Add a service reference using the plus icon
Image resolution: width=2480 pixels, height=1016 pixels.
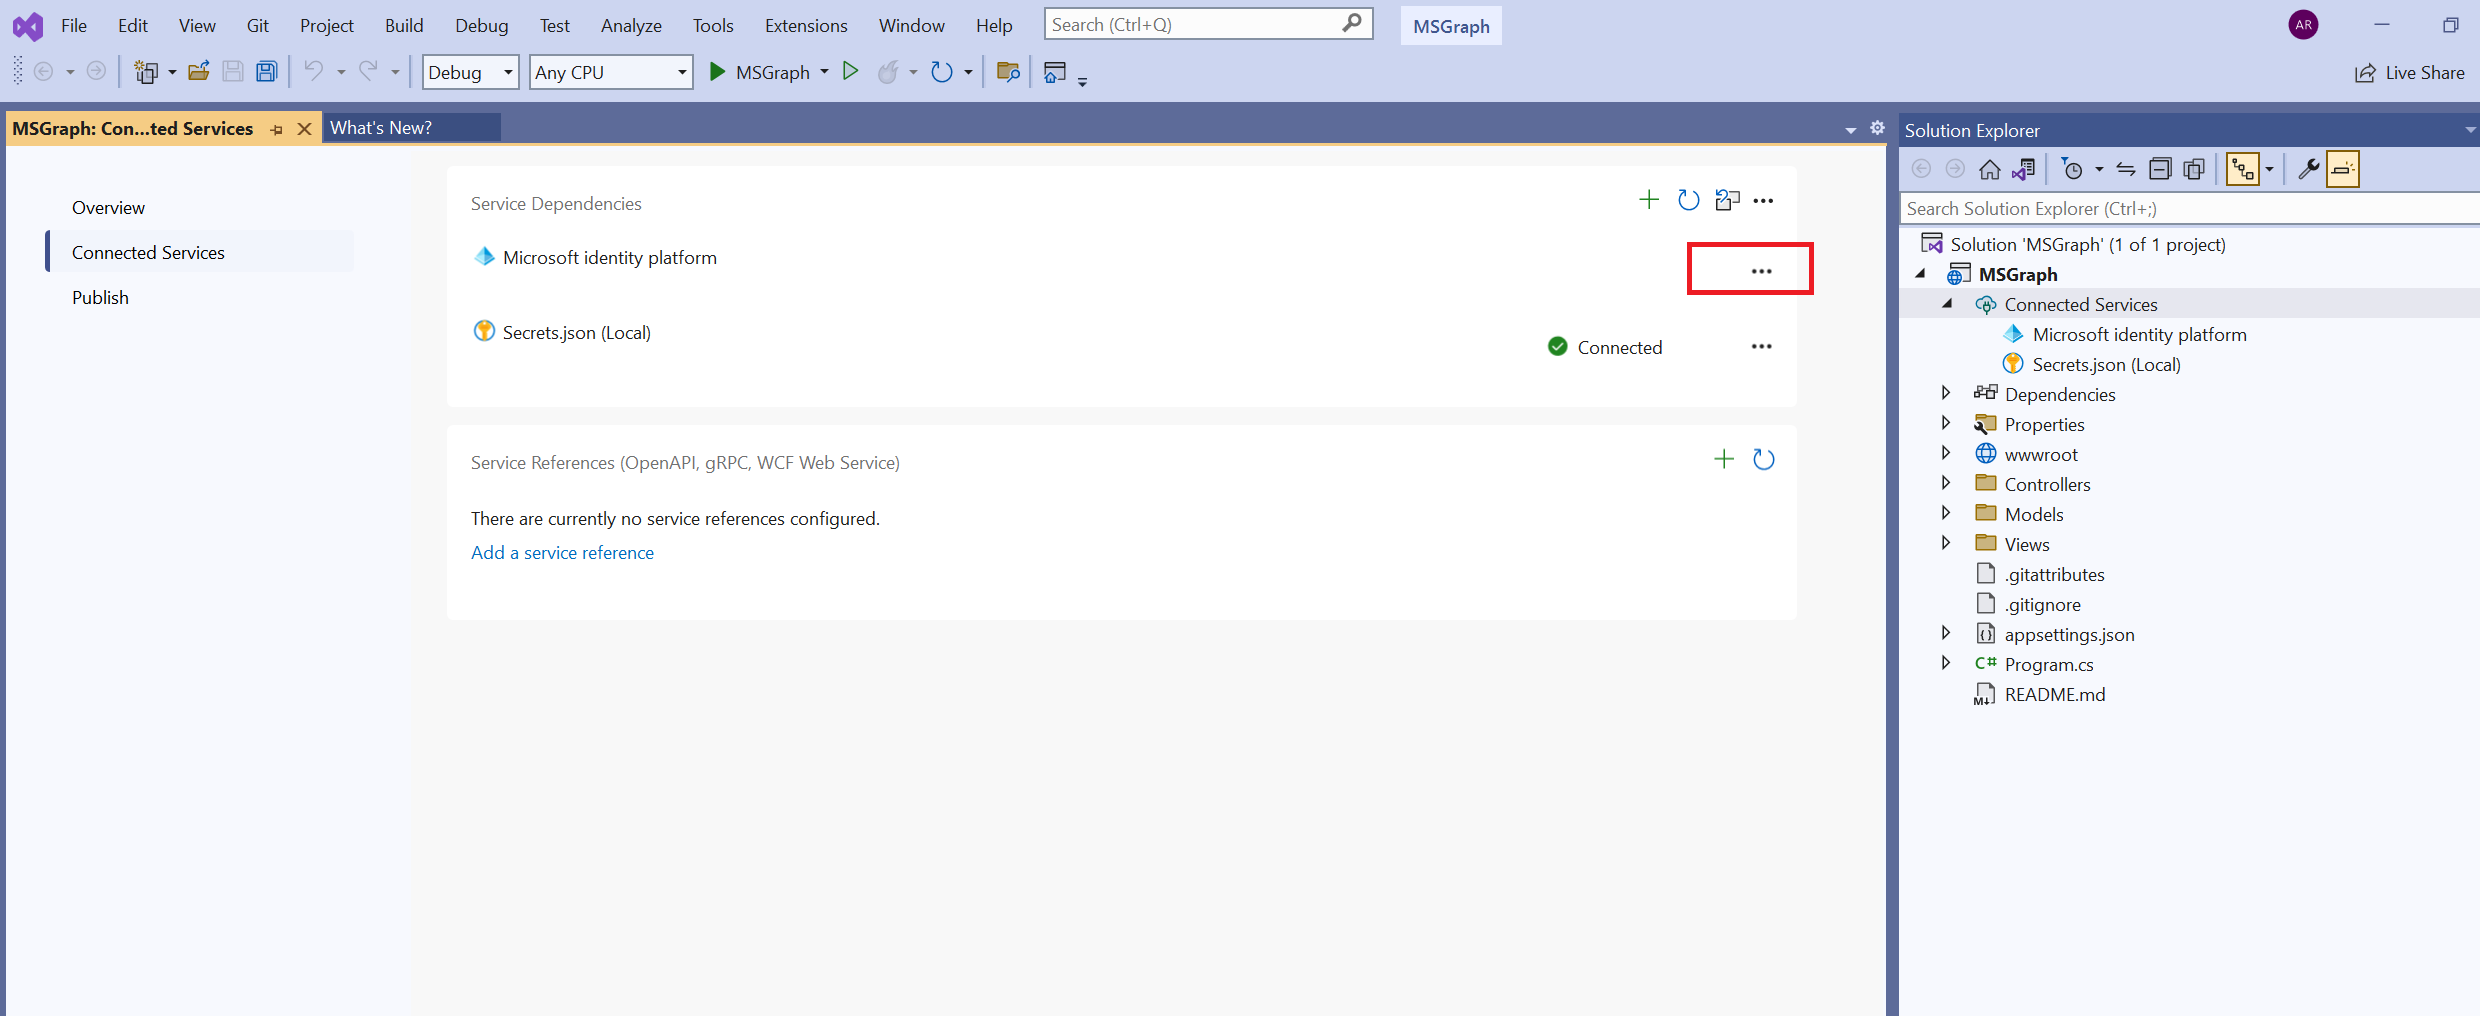coord(1724,459)
